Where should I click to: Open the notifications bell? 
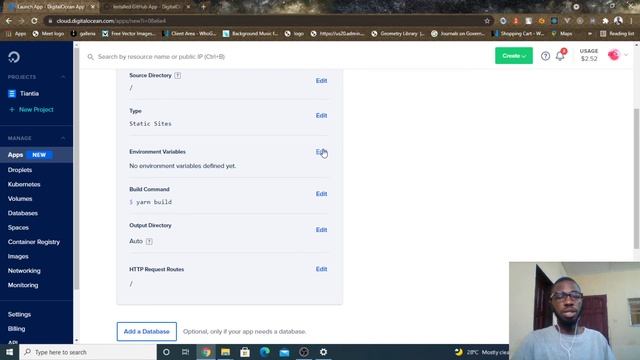pos(560,56)
